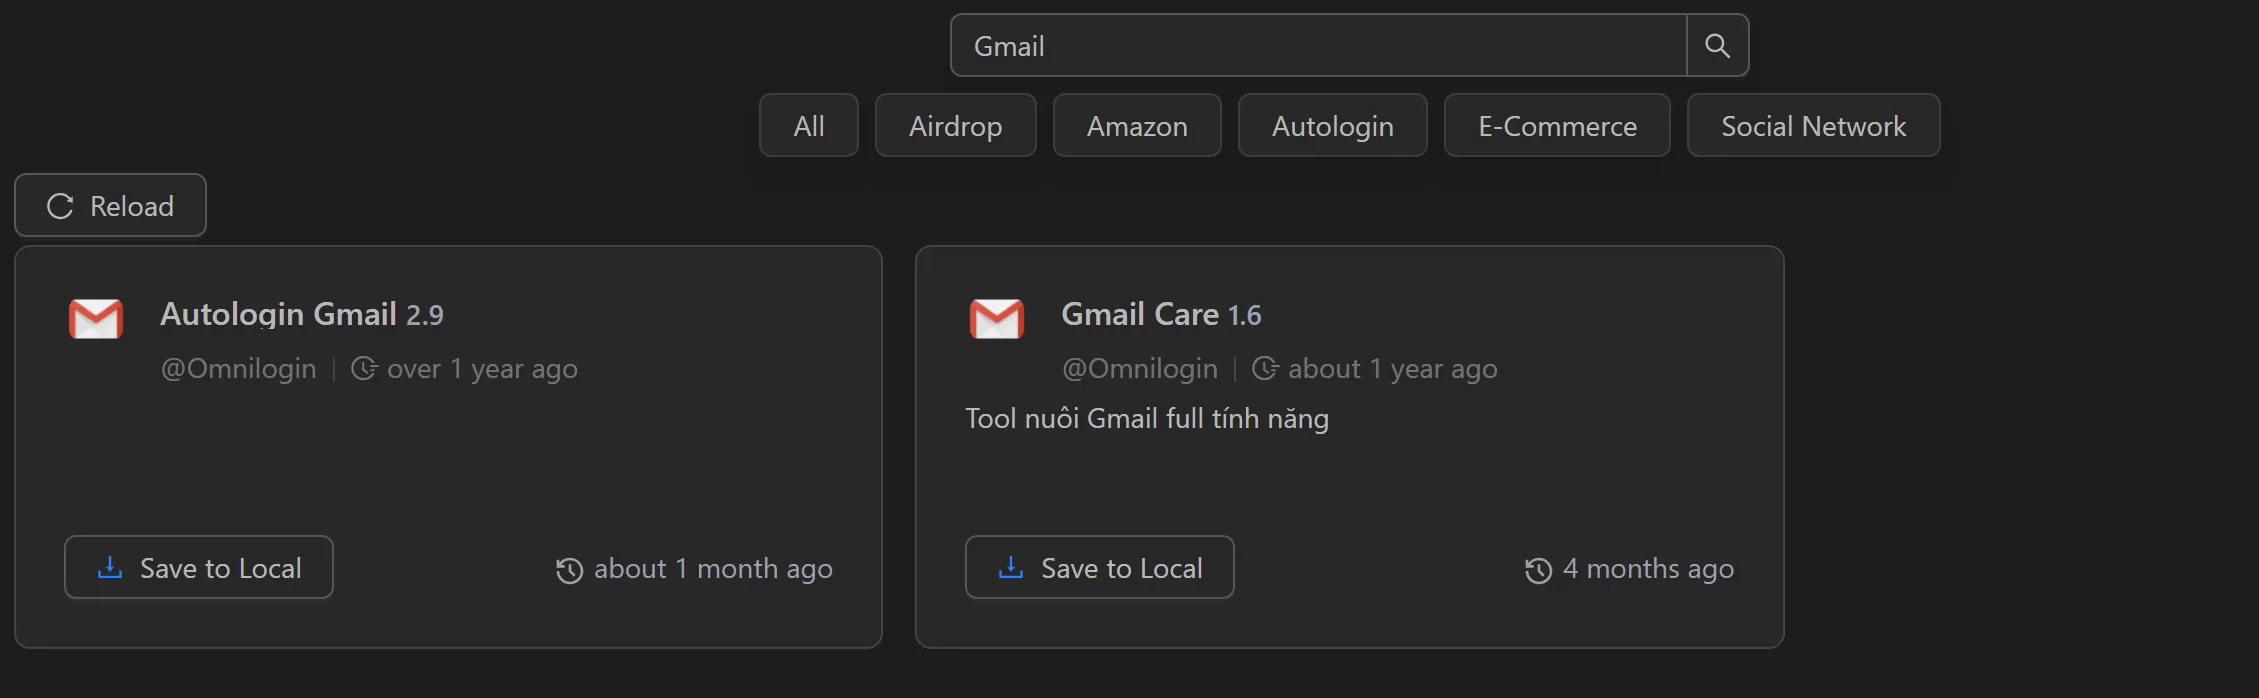The width and height of the screenshot is (2259, 698).
Task: Save Gmail Care script to local
Action: coord(1099,568)
